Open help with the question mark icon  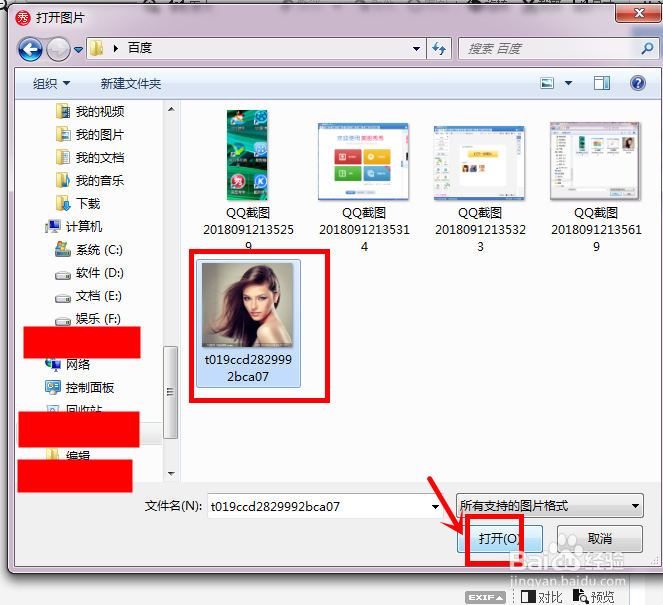coord(638,83)
